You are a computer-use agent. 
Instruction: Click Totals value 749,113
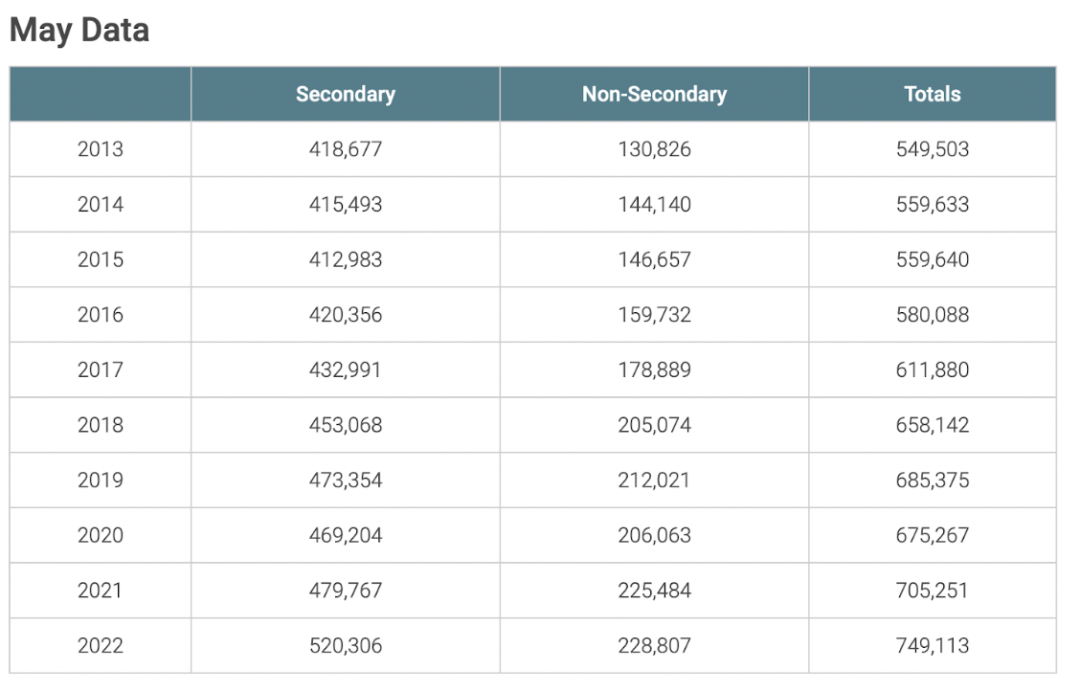pos(932,645)
